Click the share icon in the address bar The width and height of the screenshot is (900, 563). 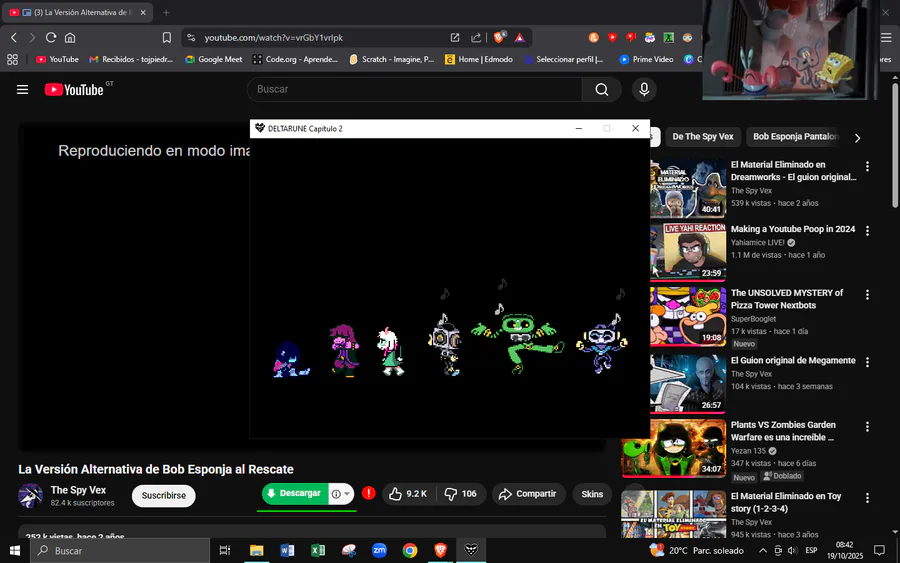[476, 38]
